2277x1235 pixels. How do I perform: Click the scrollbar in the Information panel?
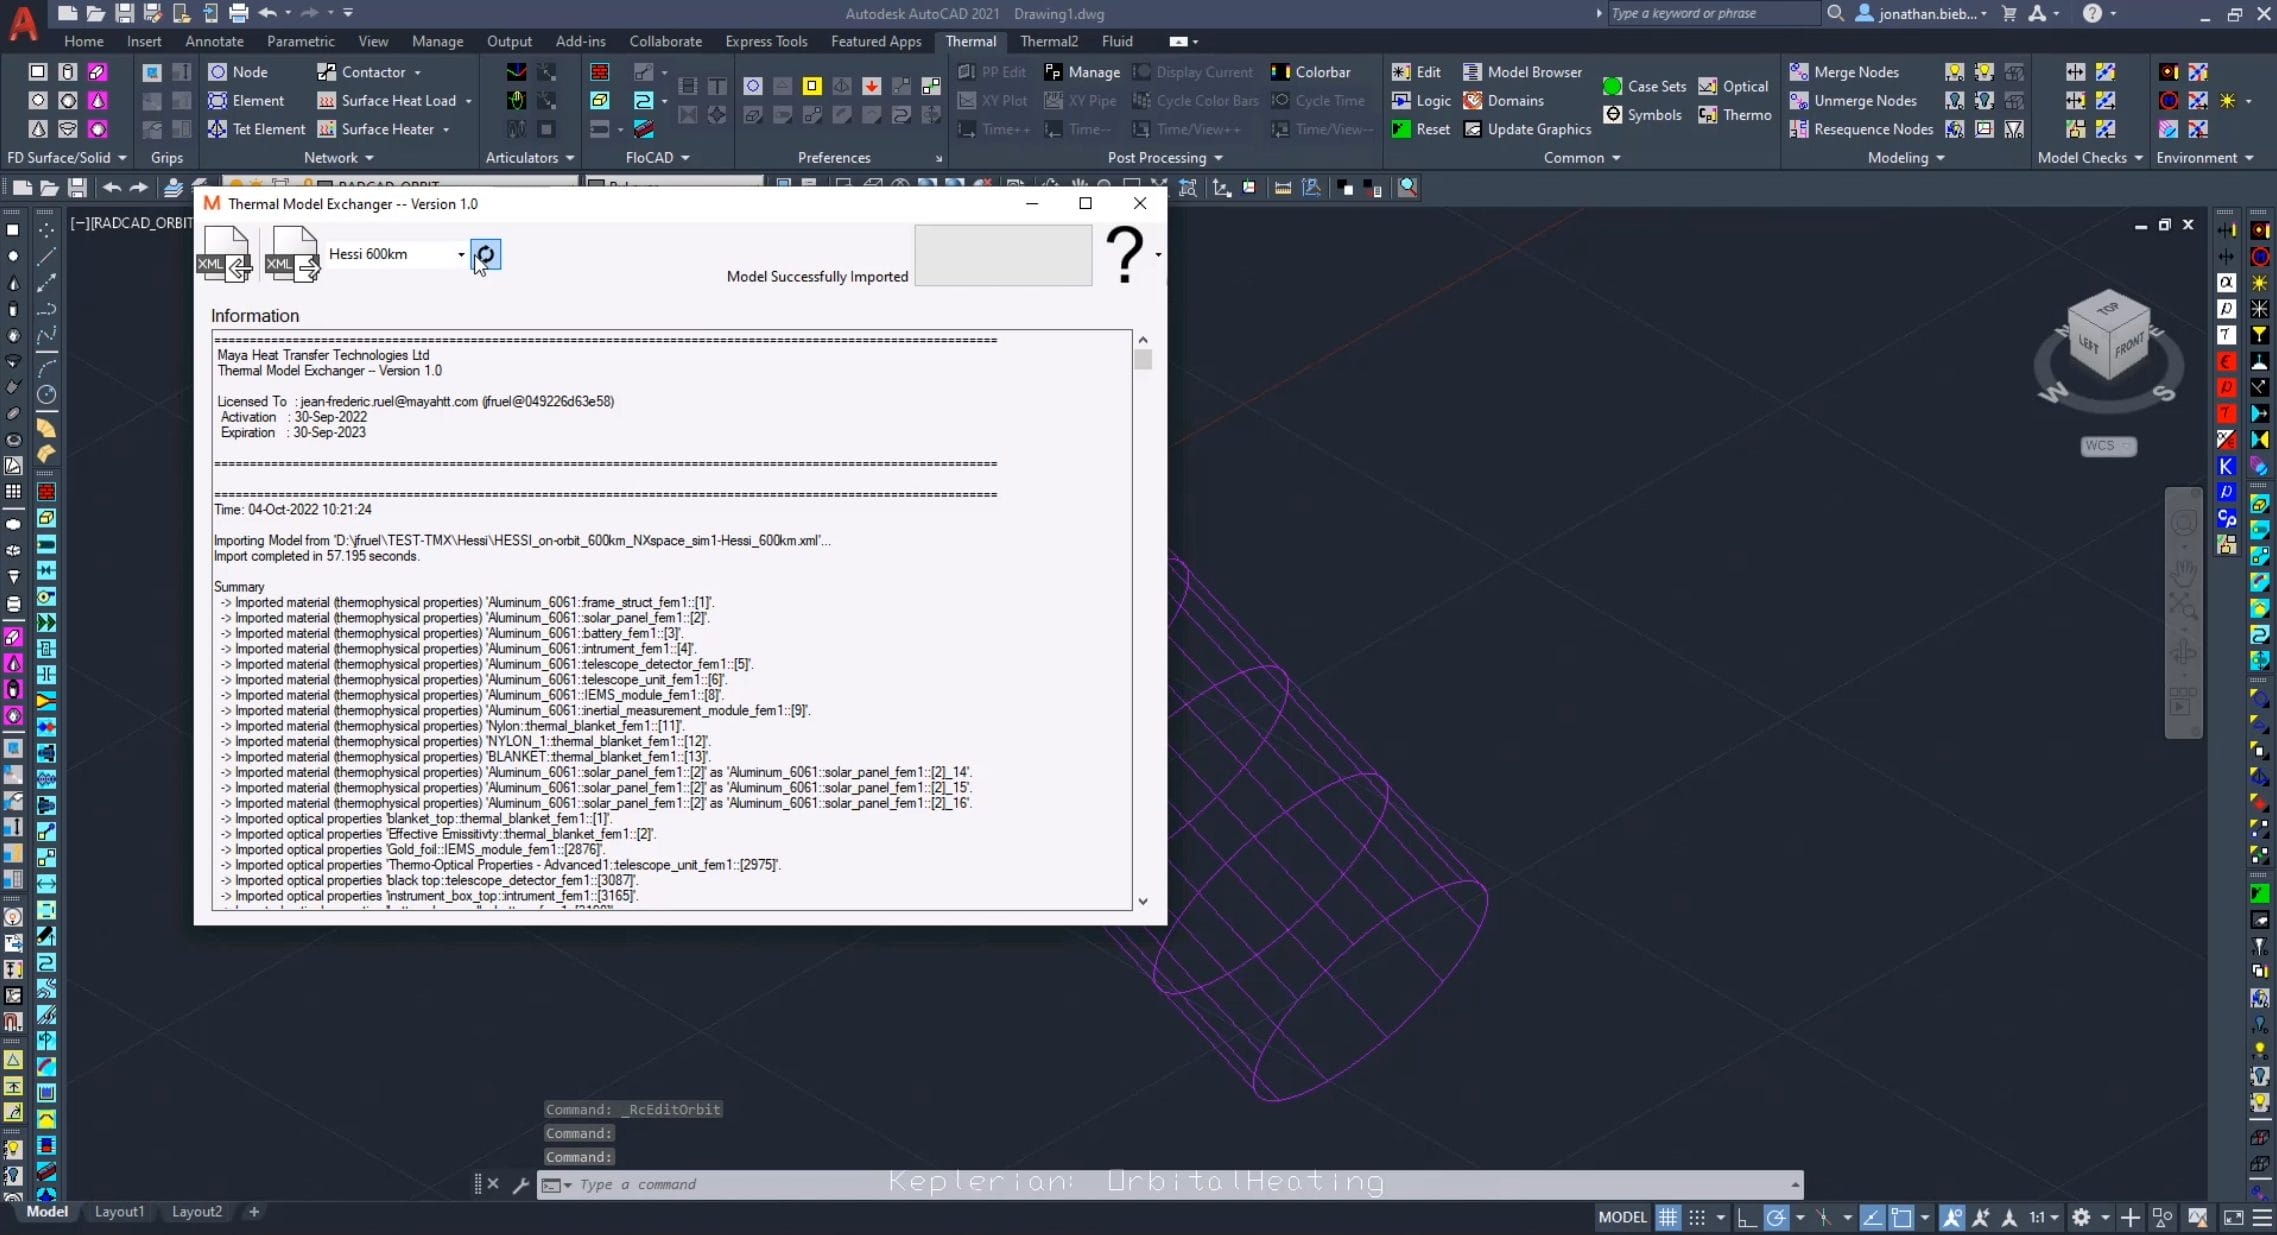click(x=1143, y=360)
